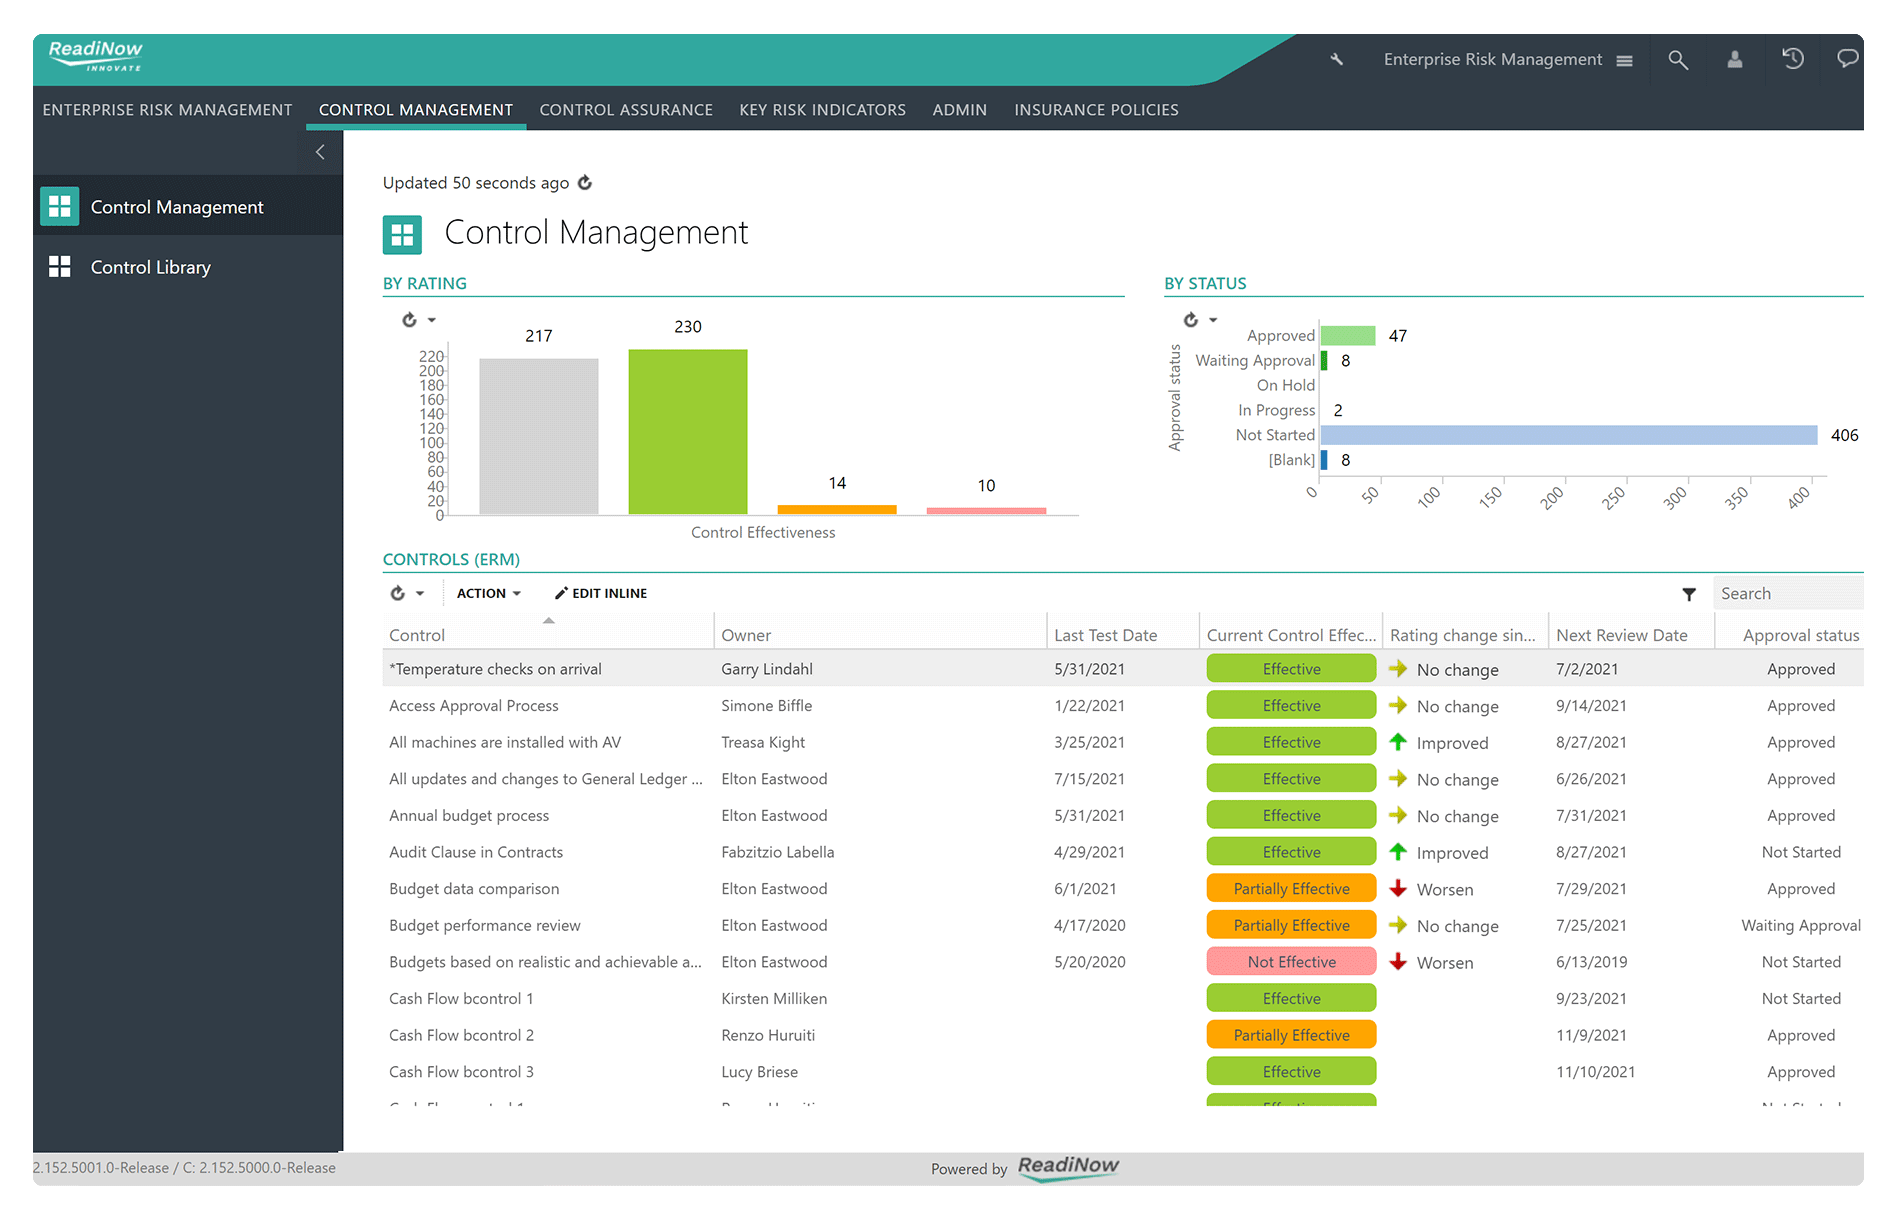1903x1222 pixels.
Task: Open the chat comments bubble icon
Action: pos(1847,60)
